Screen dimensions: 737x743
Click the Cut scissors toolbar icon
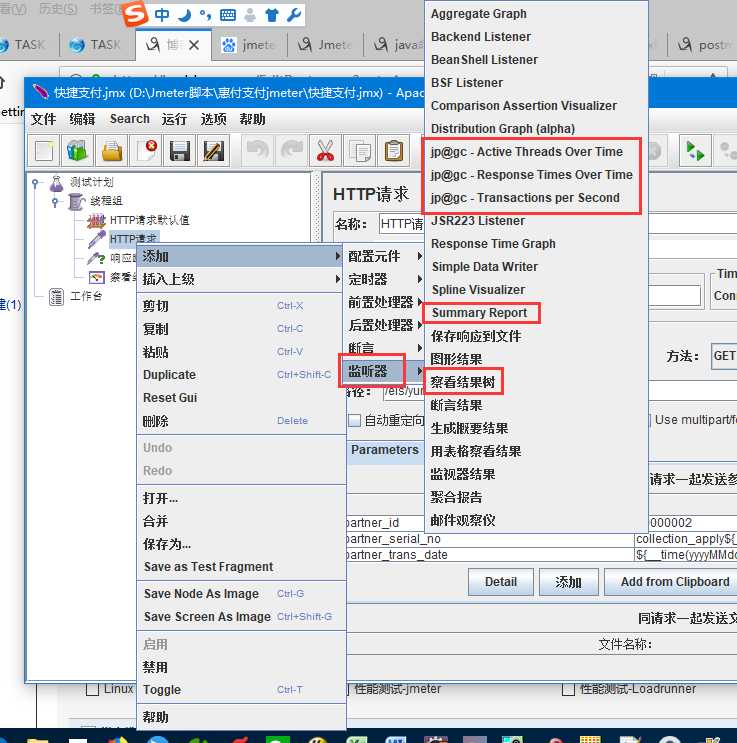point(325,151)
